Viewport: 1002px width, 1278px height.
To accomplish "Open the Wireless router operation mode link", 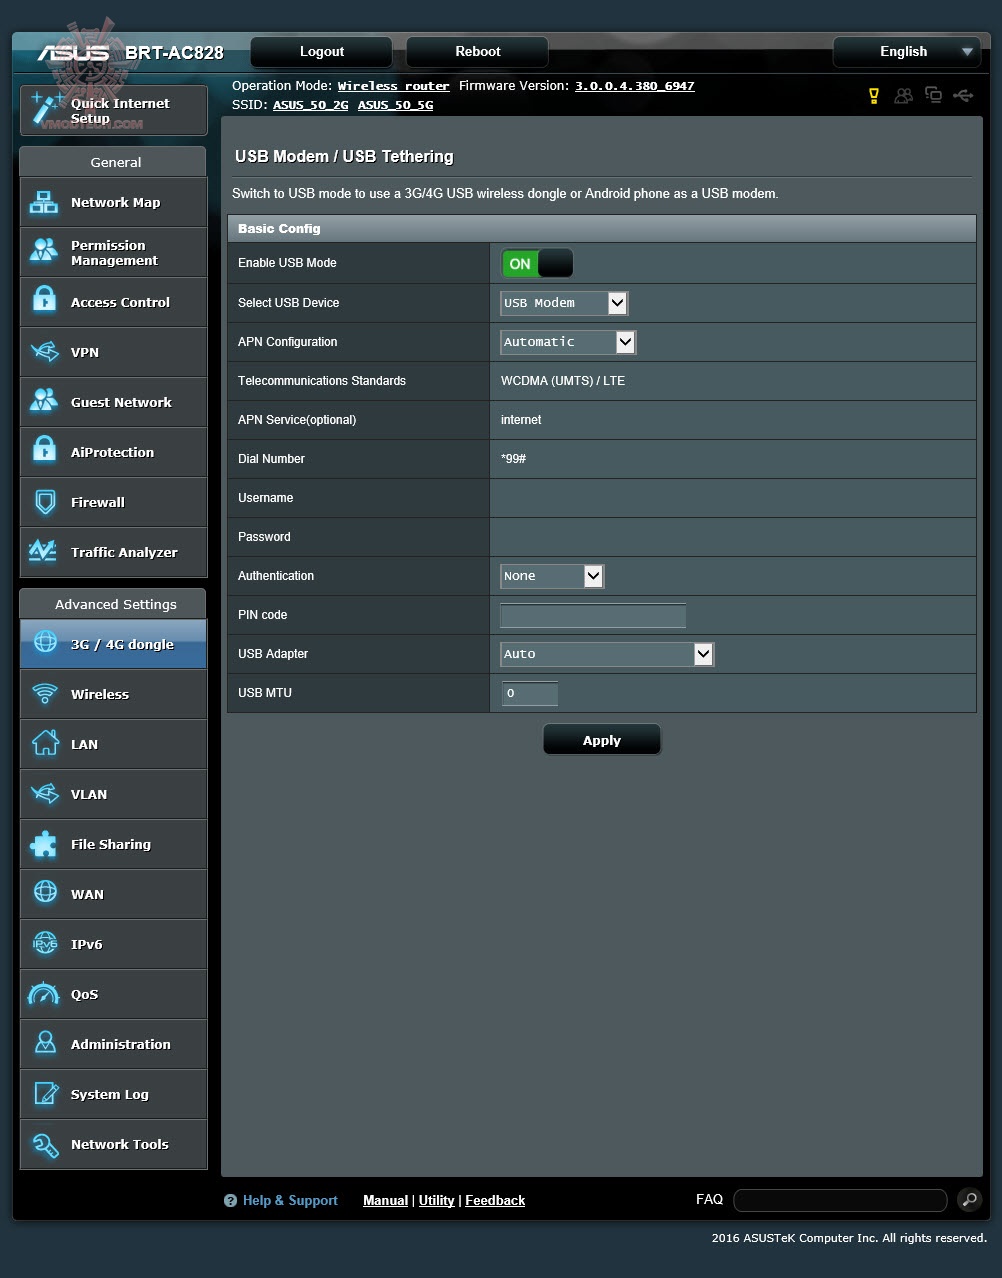I will click(x=394, y=86).
